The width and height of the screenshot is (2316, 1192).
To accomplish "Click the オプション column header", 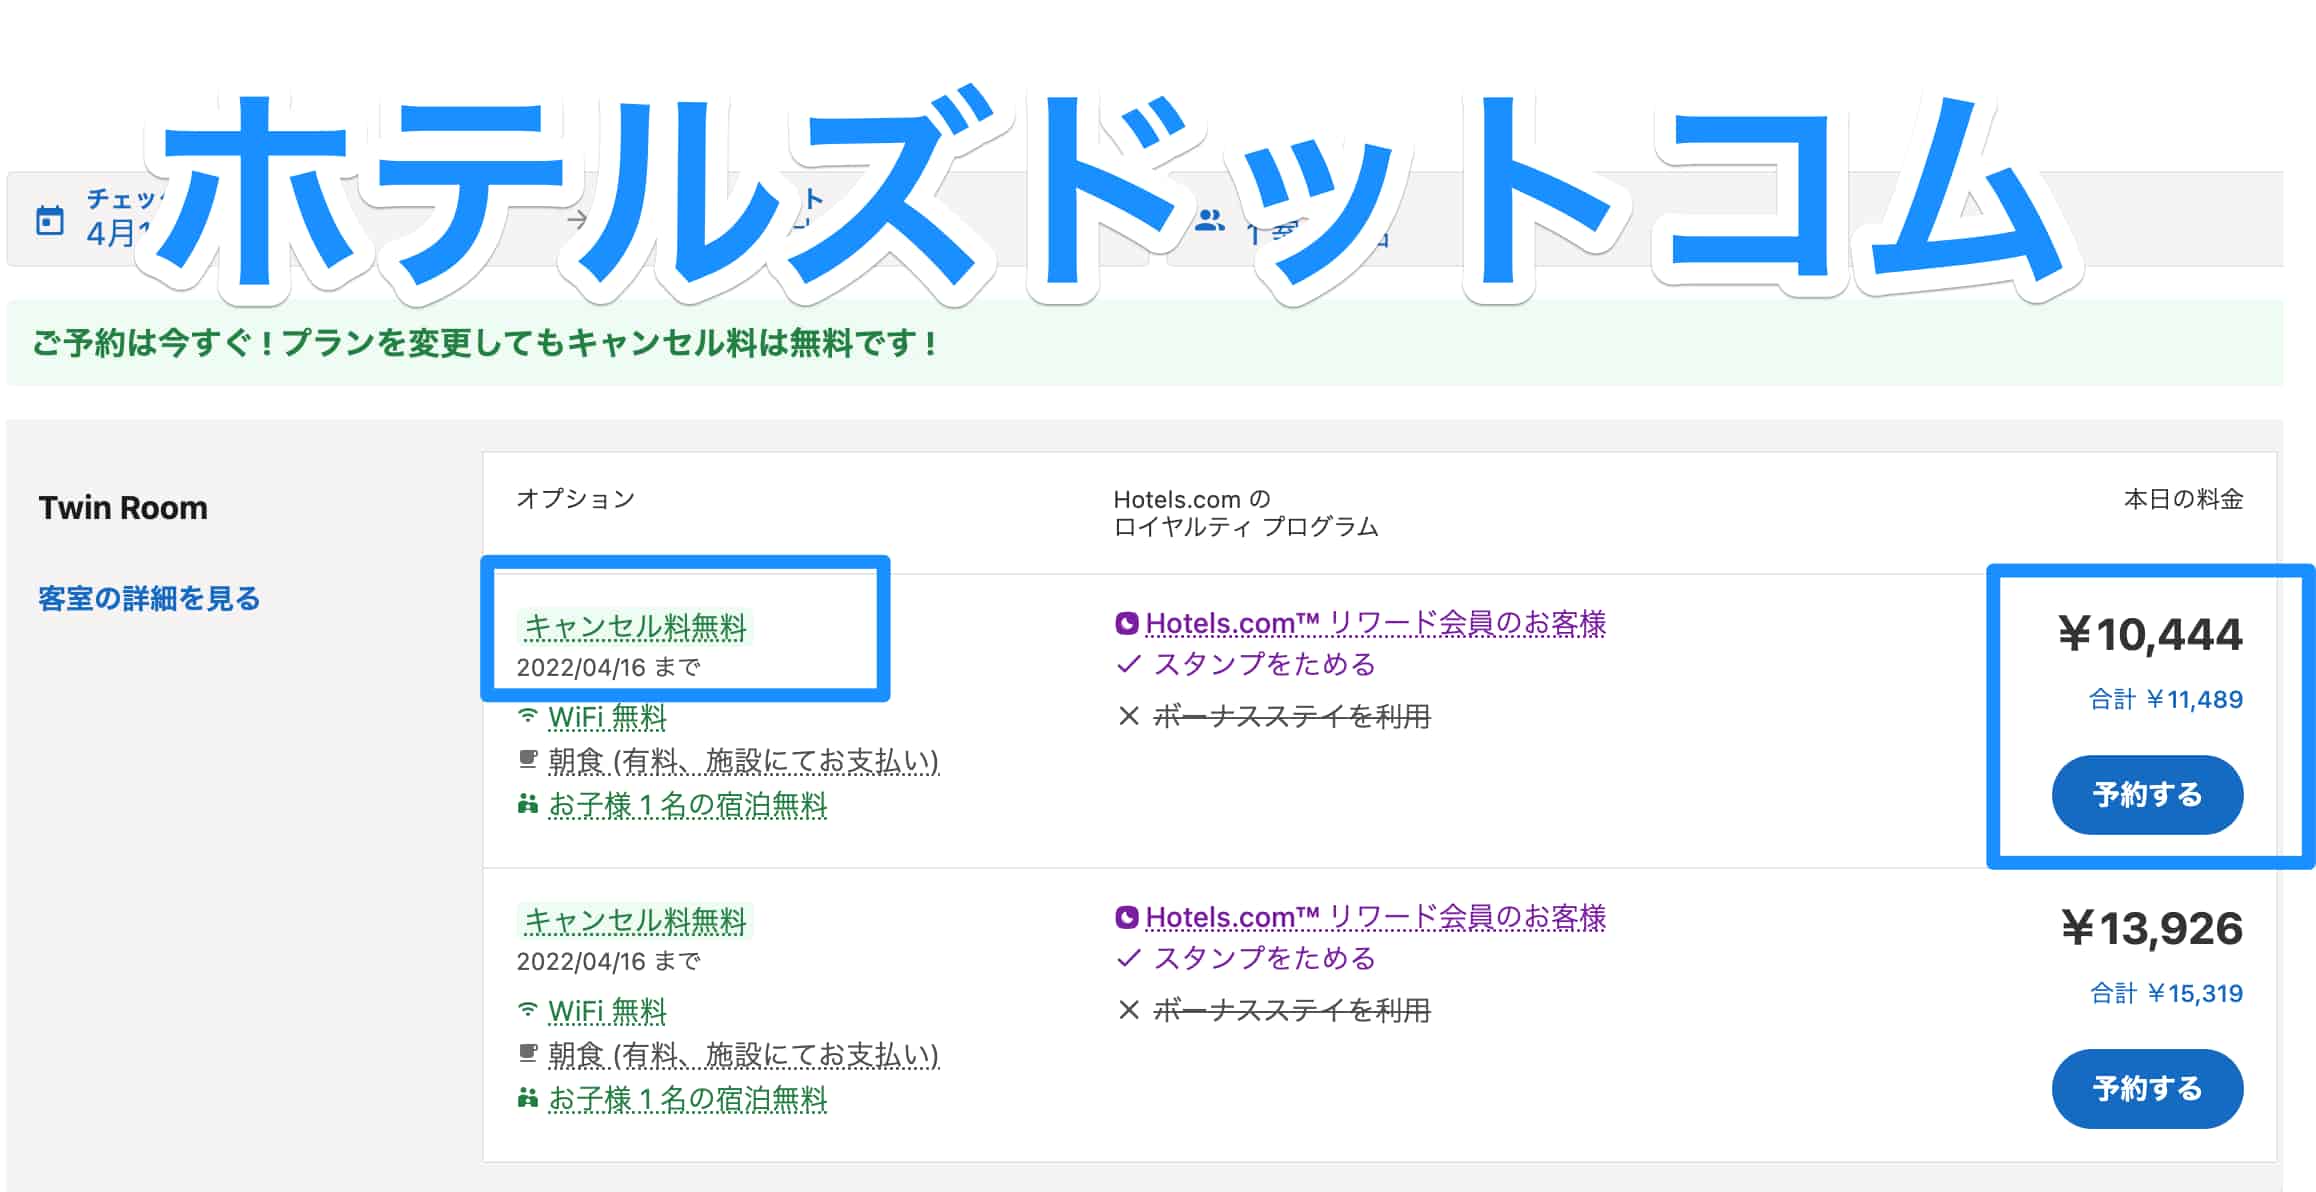I will [x=576, y=498].
